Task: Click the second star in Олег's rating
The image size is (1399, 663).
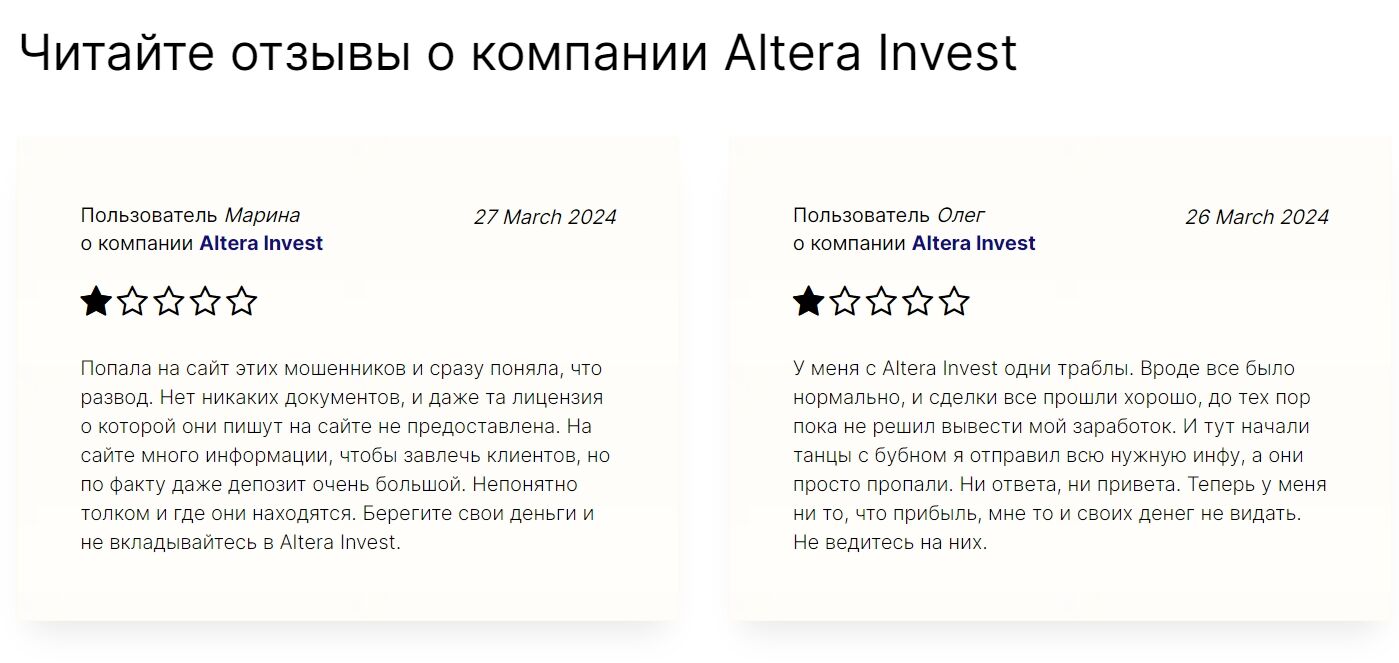Action: click(x=845, y=301)
